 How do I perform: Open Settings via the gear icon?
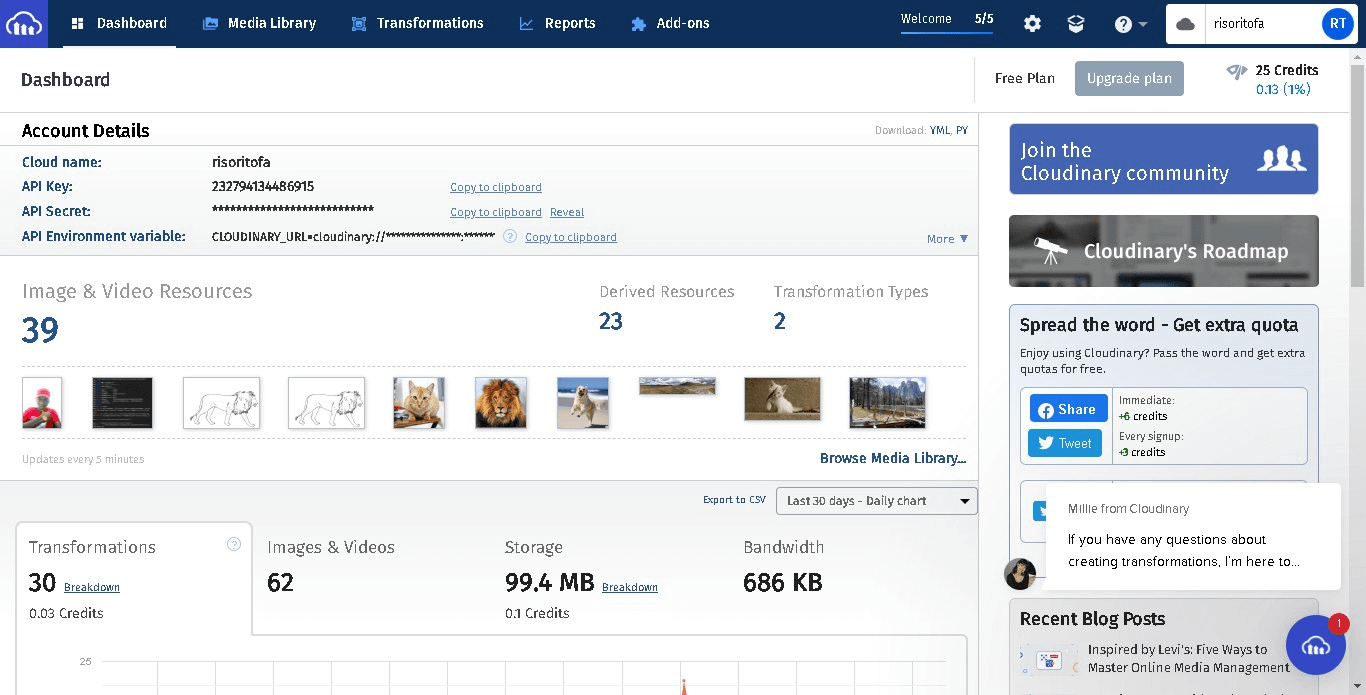pyautogui.click(x=1032, y=24)
